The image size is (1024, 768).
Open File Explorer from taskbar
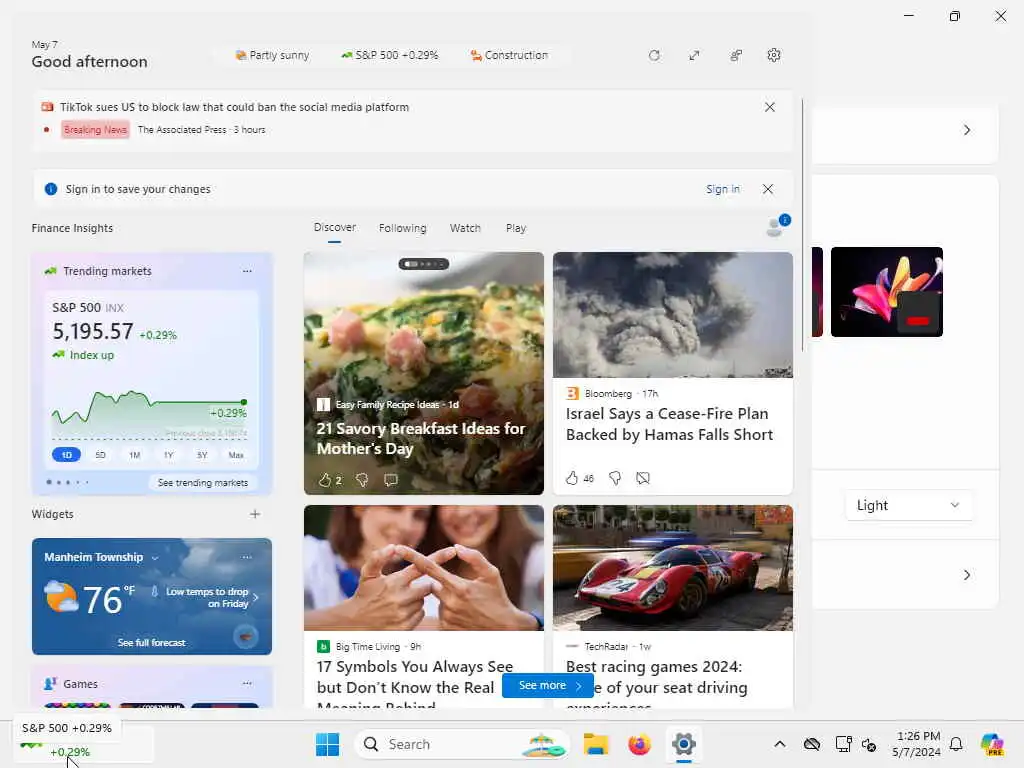click(596, 744)
